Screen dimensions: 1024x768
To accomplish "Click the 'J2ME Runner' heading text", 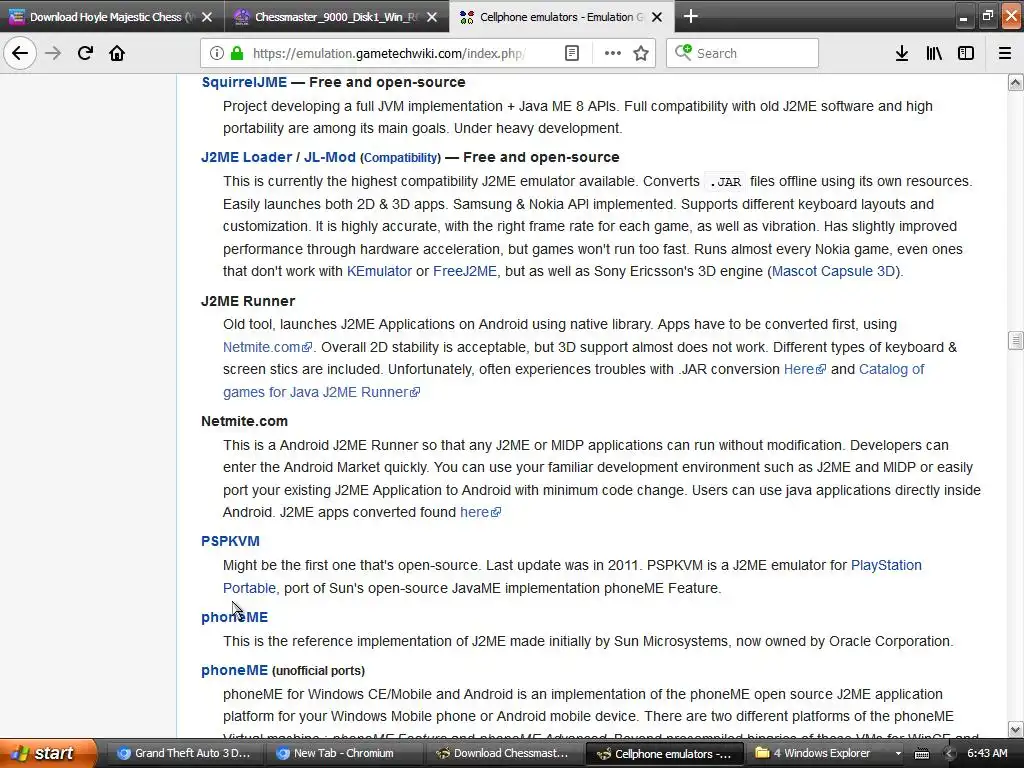I will click(x=248, y=301).
